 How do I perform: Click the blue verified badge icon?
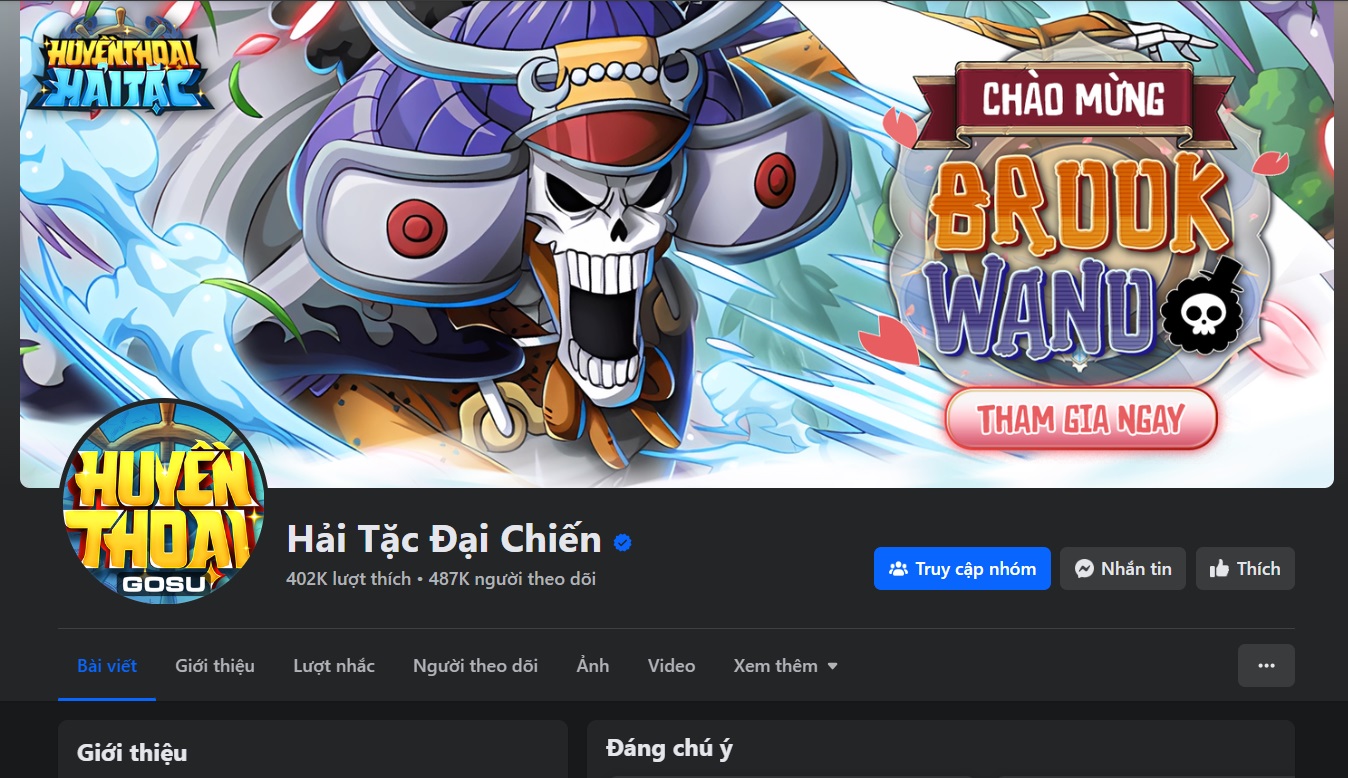622,542
